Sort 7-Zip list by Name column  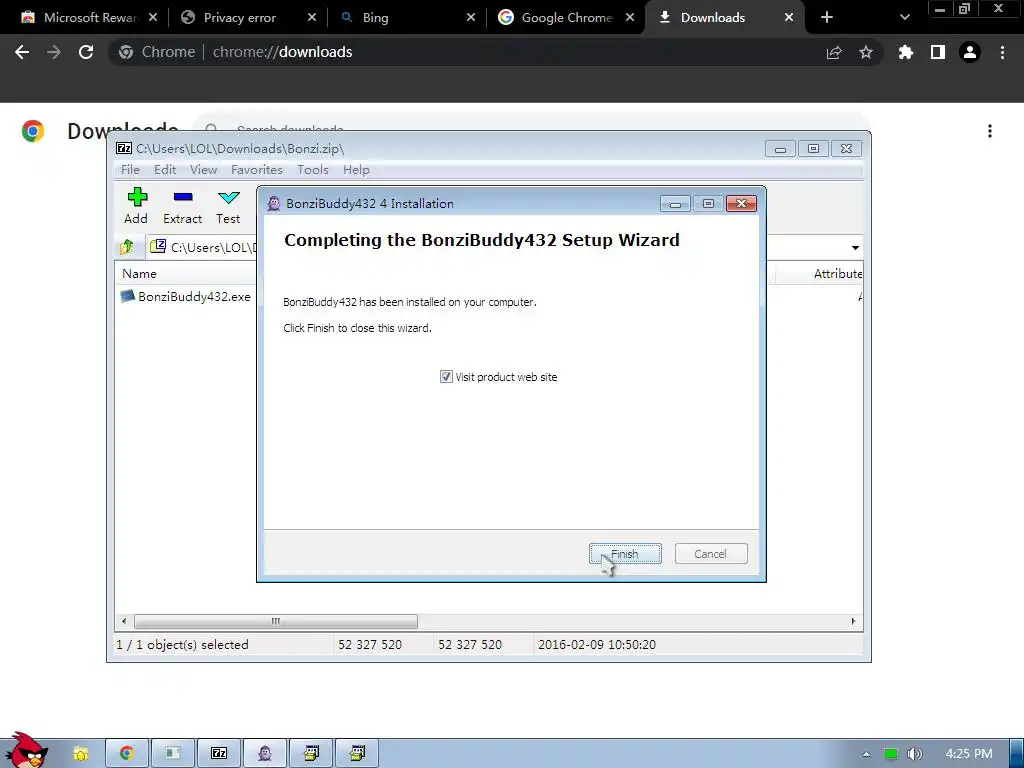click(139, 274)
